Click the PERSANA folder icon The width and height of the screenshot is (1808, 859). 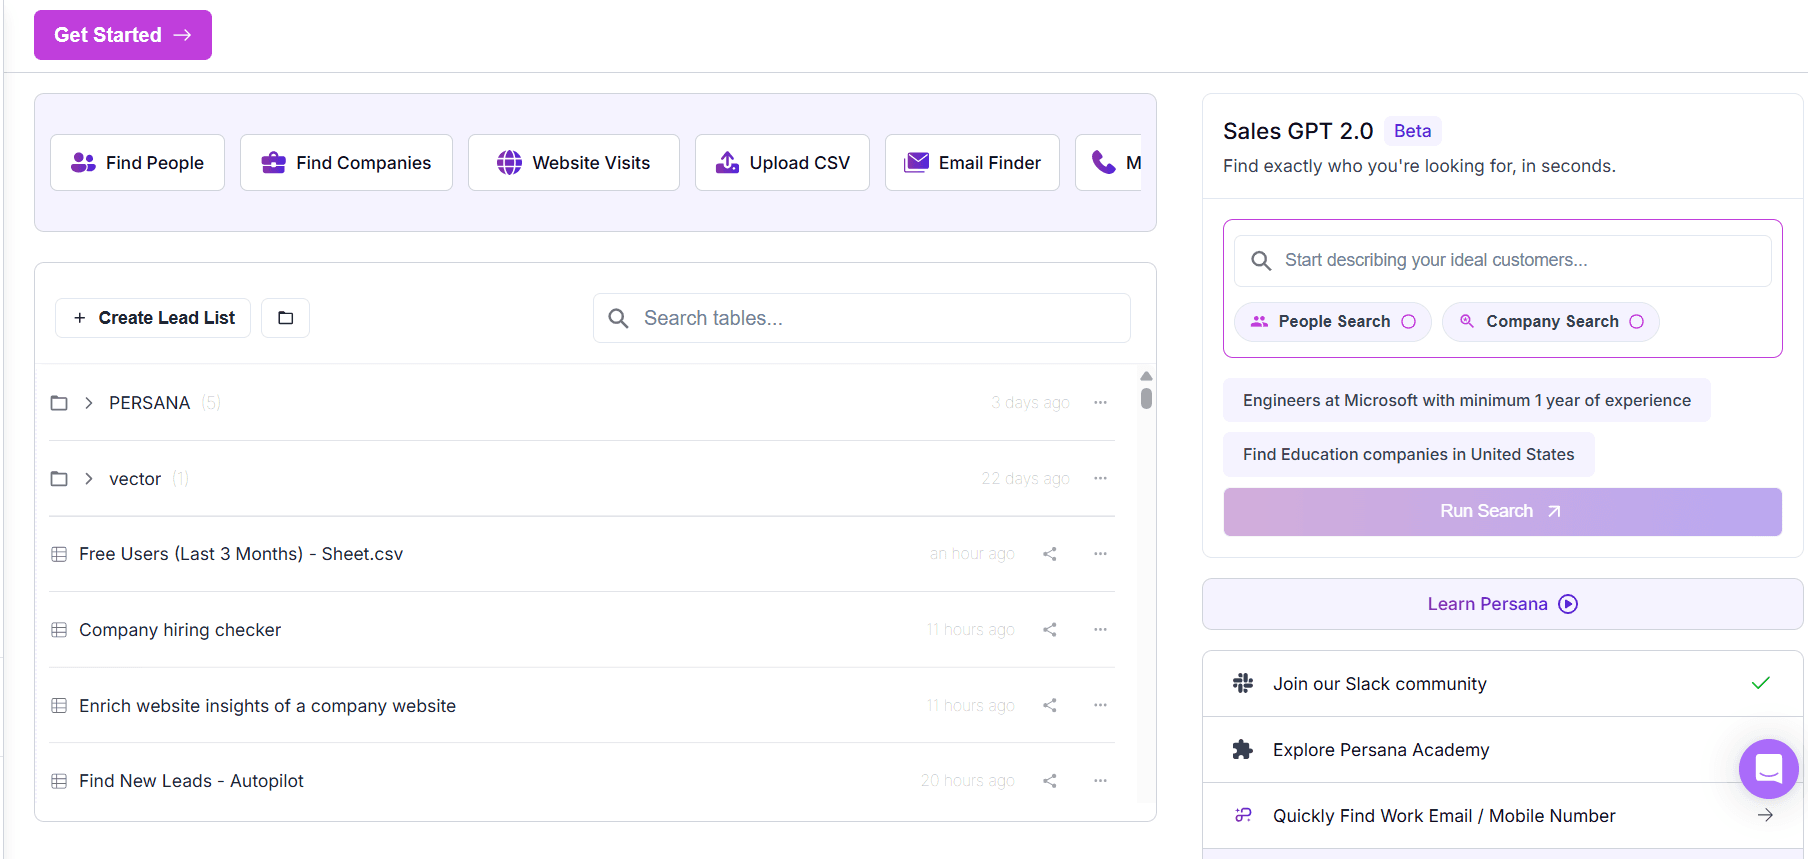(x=59, y=403)
